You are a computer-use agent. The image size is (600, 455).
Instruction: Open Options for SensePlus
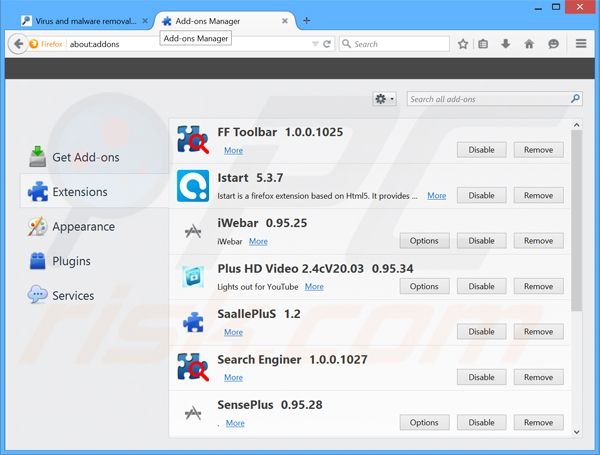[424, 422]
